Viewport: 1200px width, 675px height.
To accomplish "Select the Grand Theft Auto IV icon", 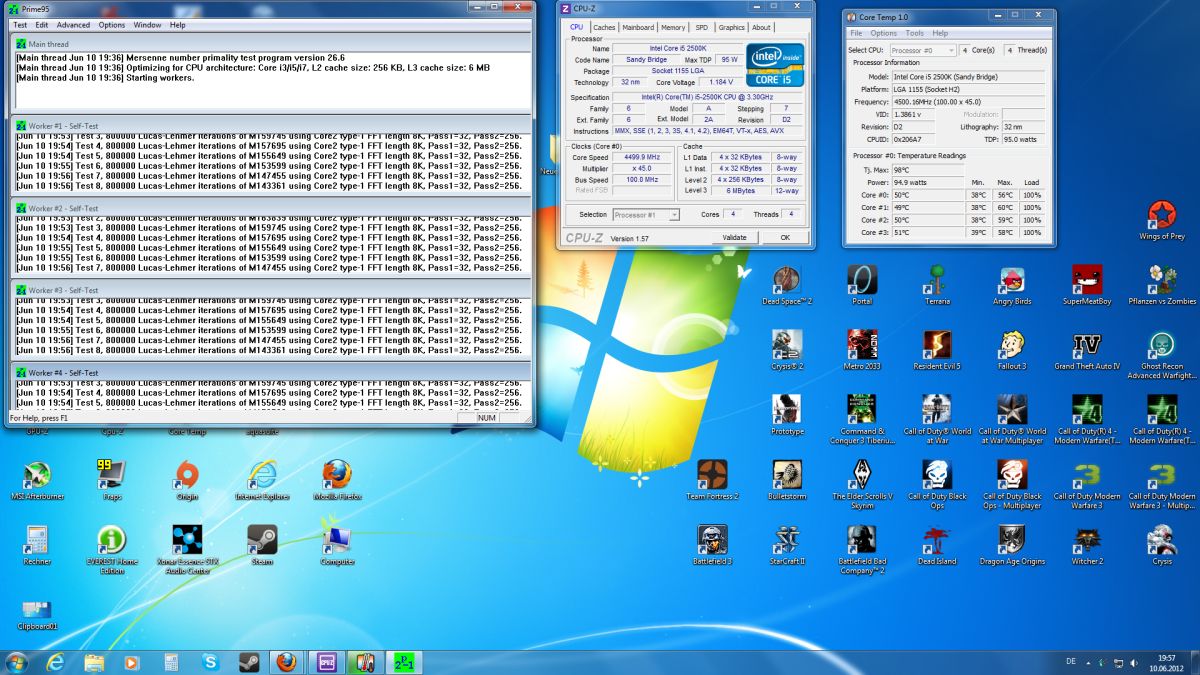I will point(1087,350).
